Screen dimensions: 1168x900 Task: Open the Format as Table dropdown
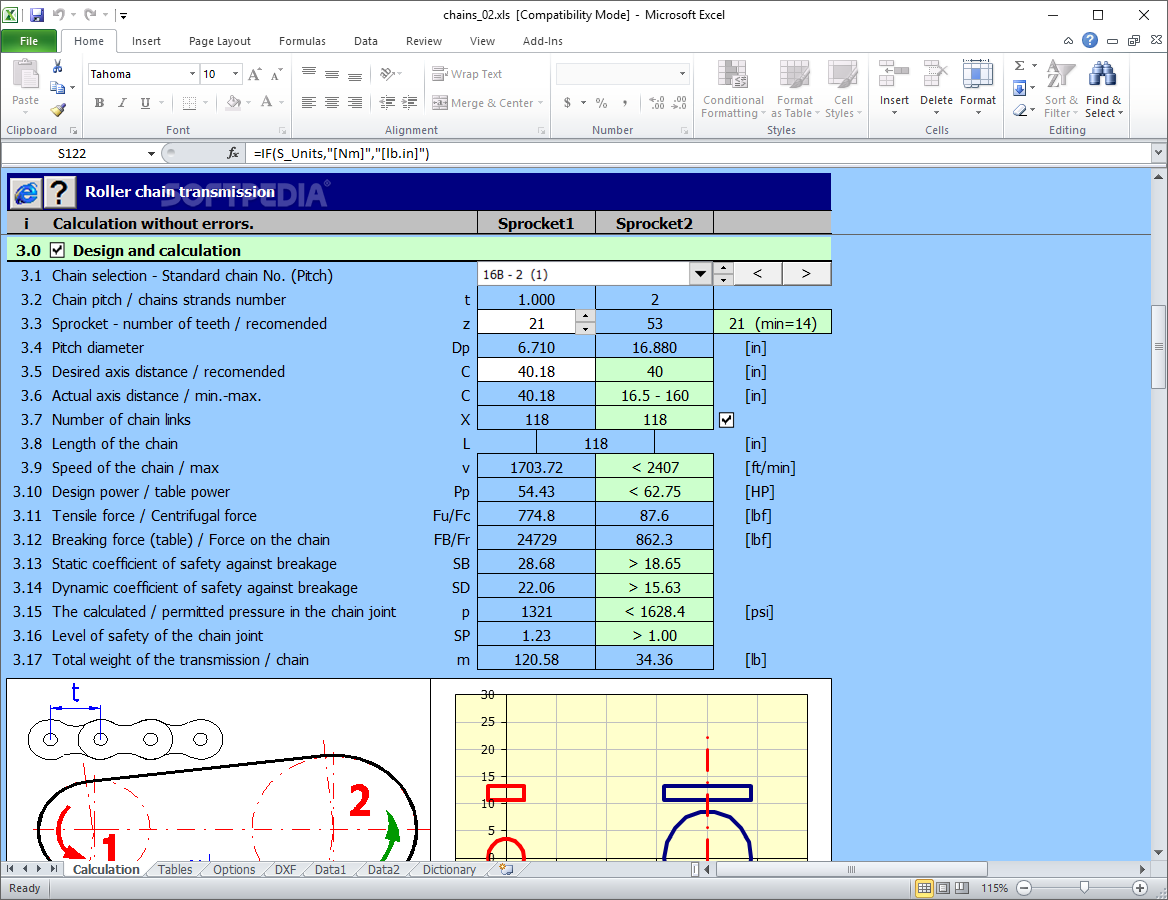795,89
